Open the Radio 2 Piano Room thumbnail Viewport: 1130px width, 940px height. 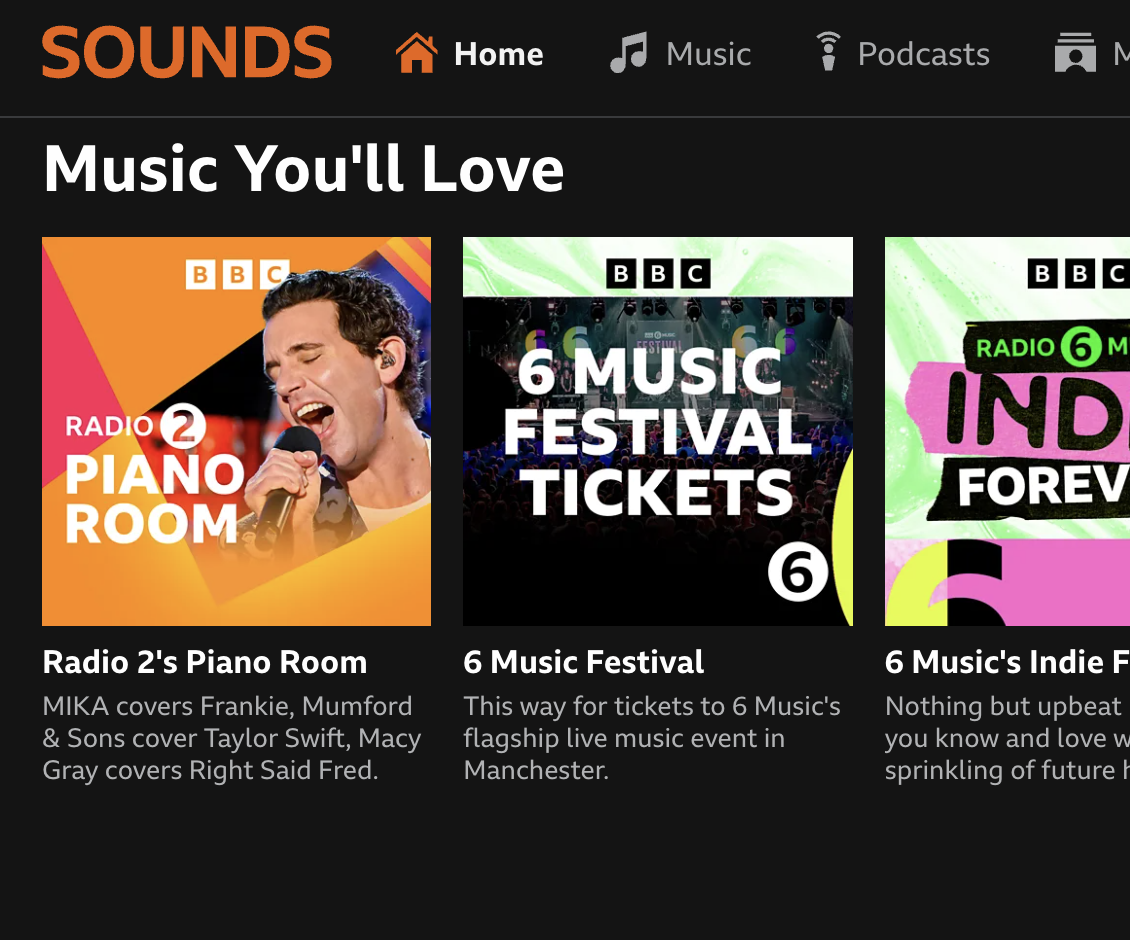(x=236, y=431)
